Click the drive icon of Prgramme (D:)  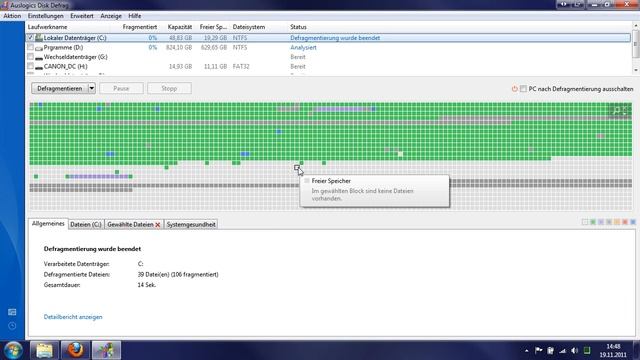point(39,48)
